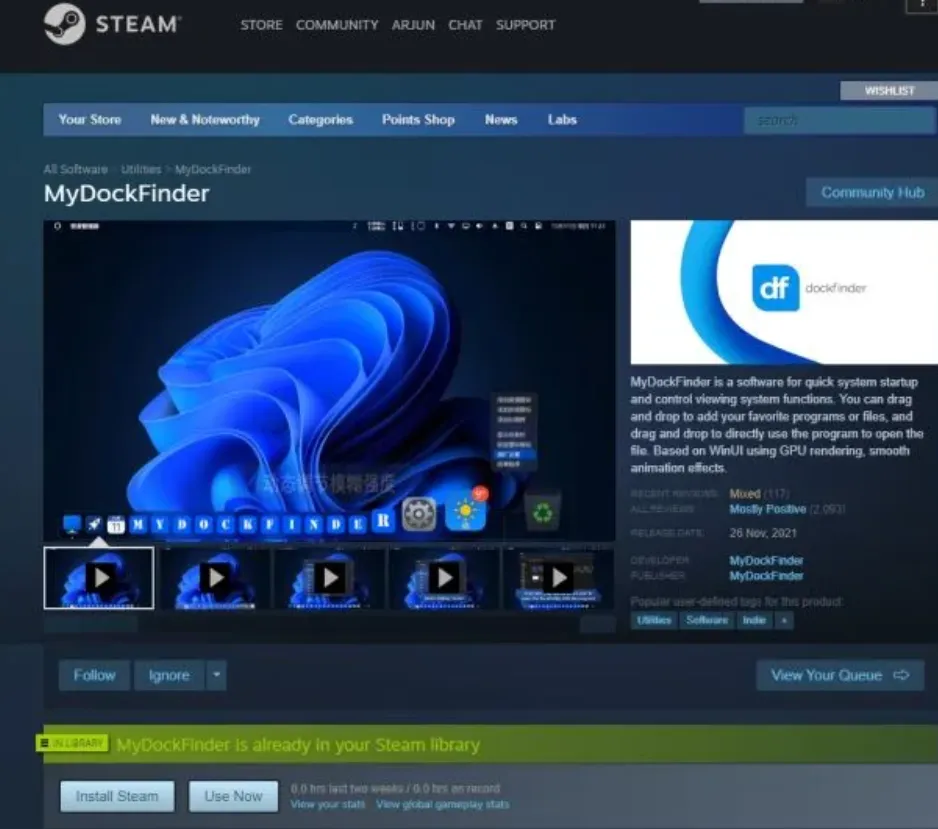This screenshot has height=829, width=938.
Task: Click the Ignore button
Action: [x=169, y=675]
